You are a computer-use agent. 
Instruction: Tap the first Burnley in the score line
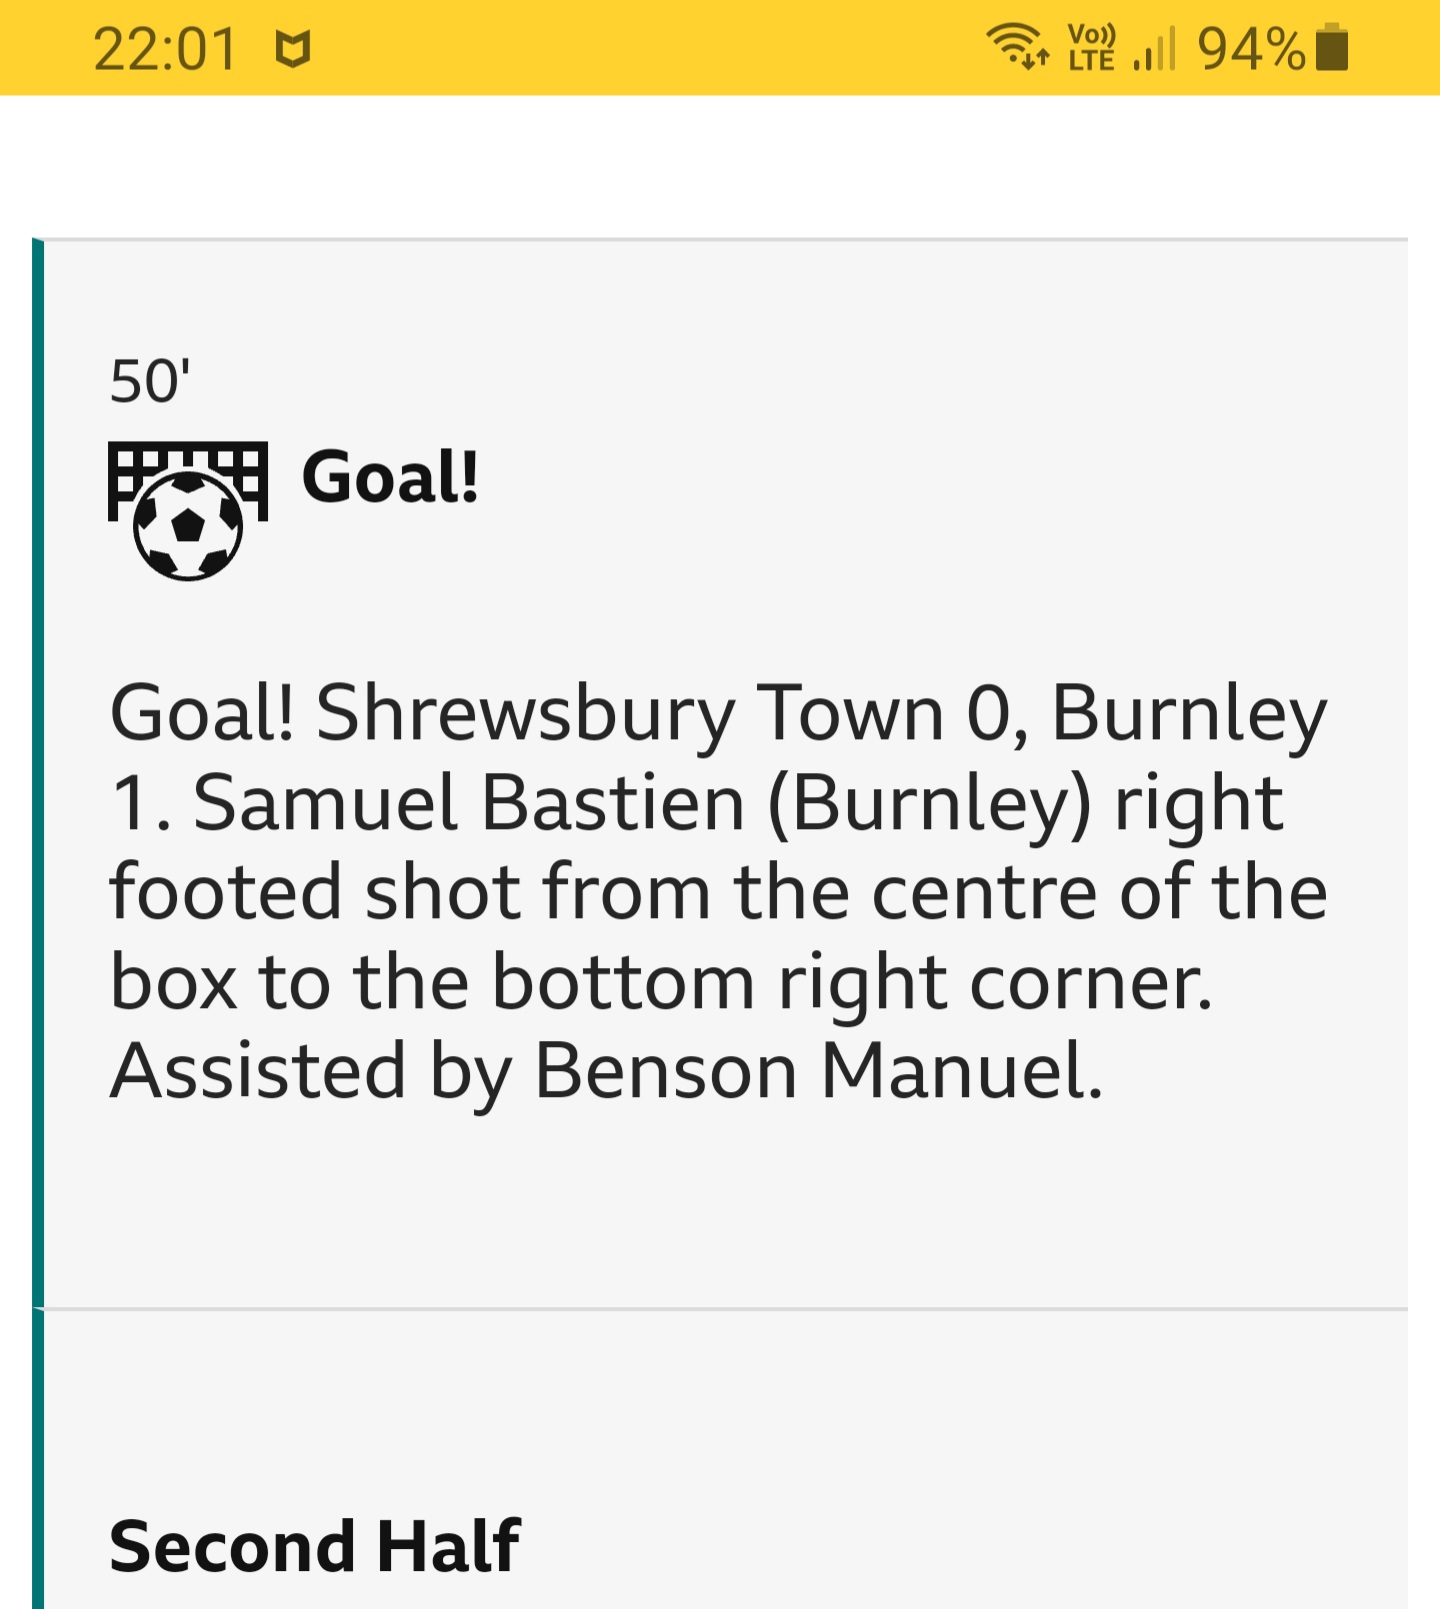pos(1190,714)
